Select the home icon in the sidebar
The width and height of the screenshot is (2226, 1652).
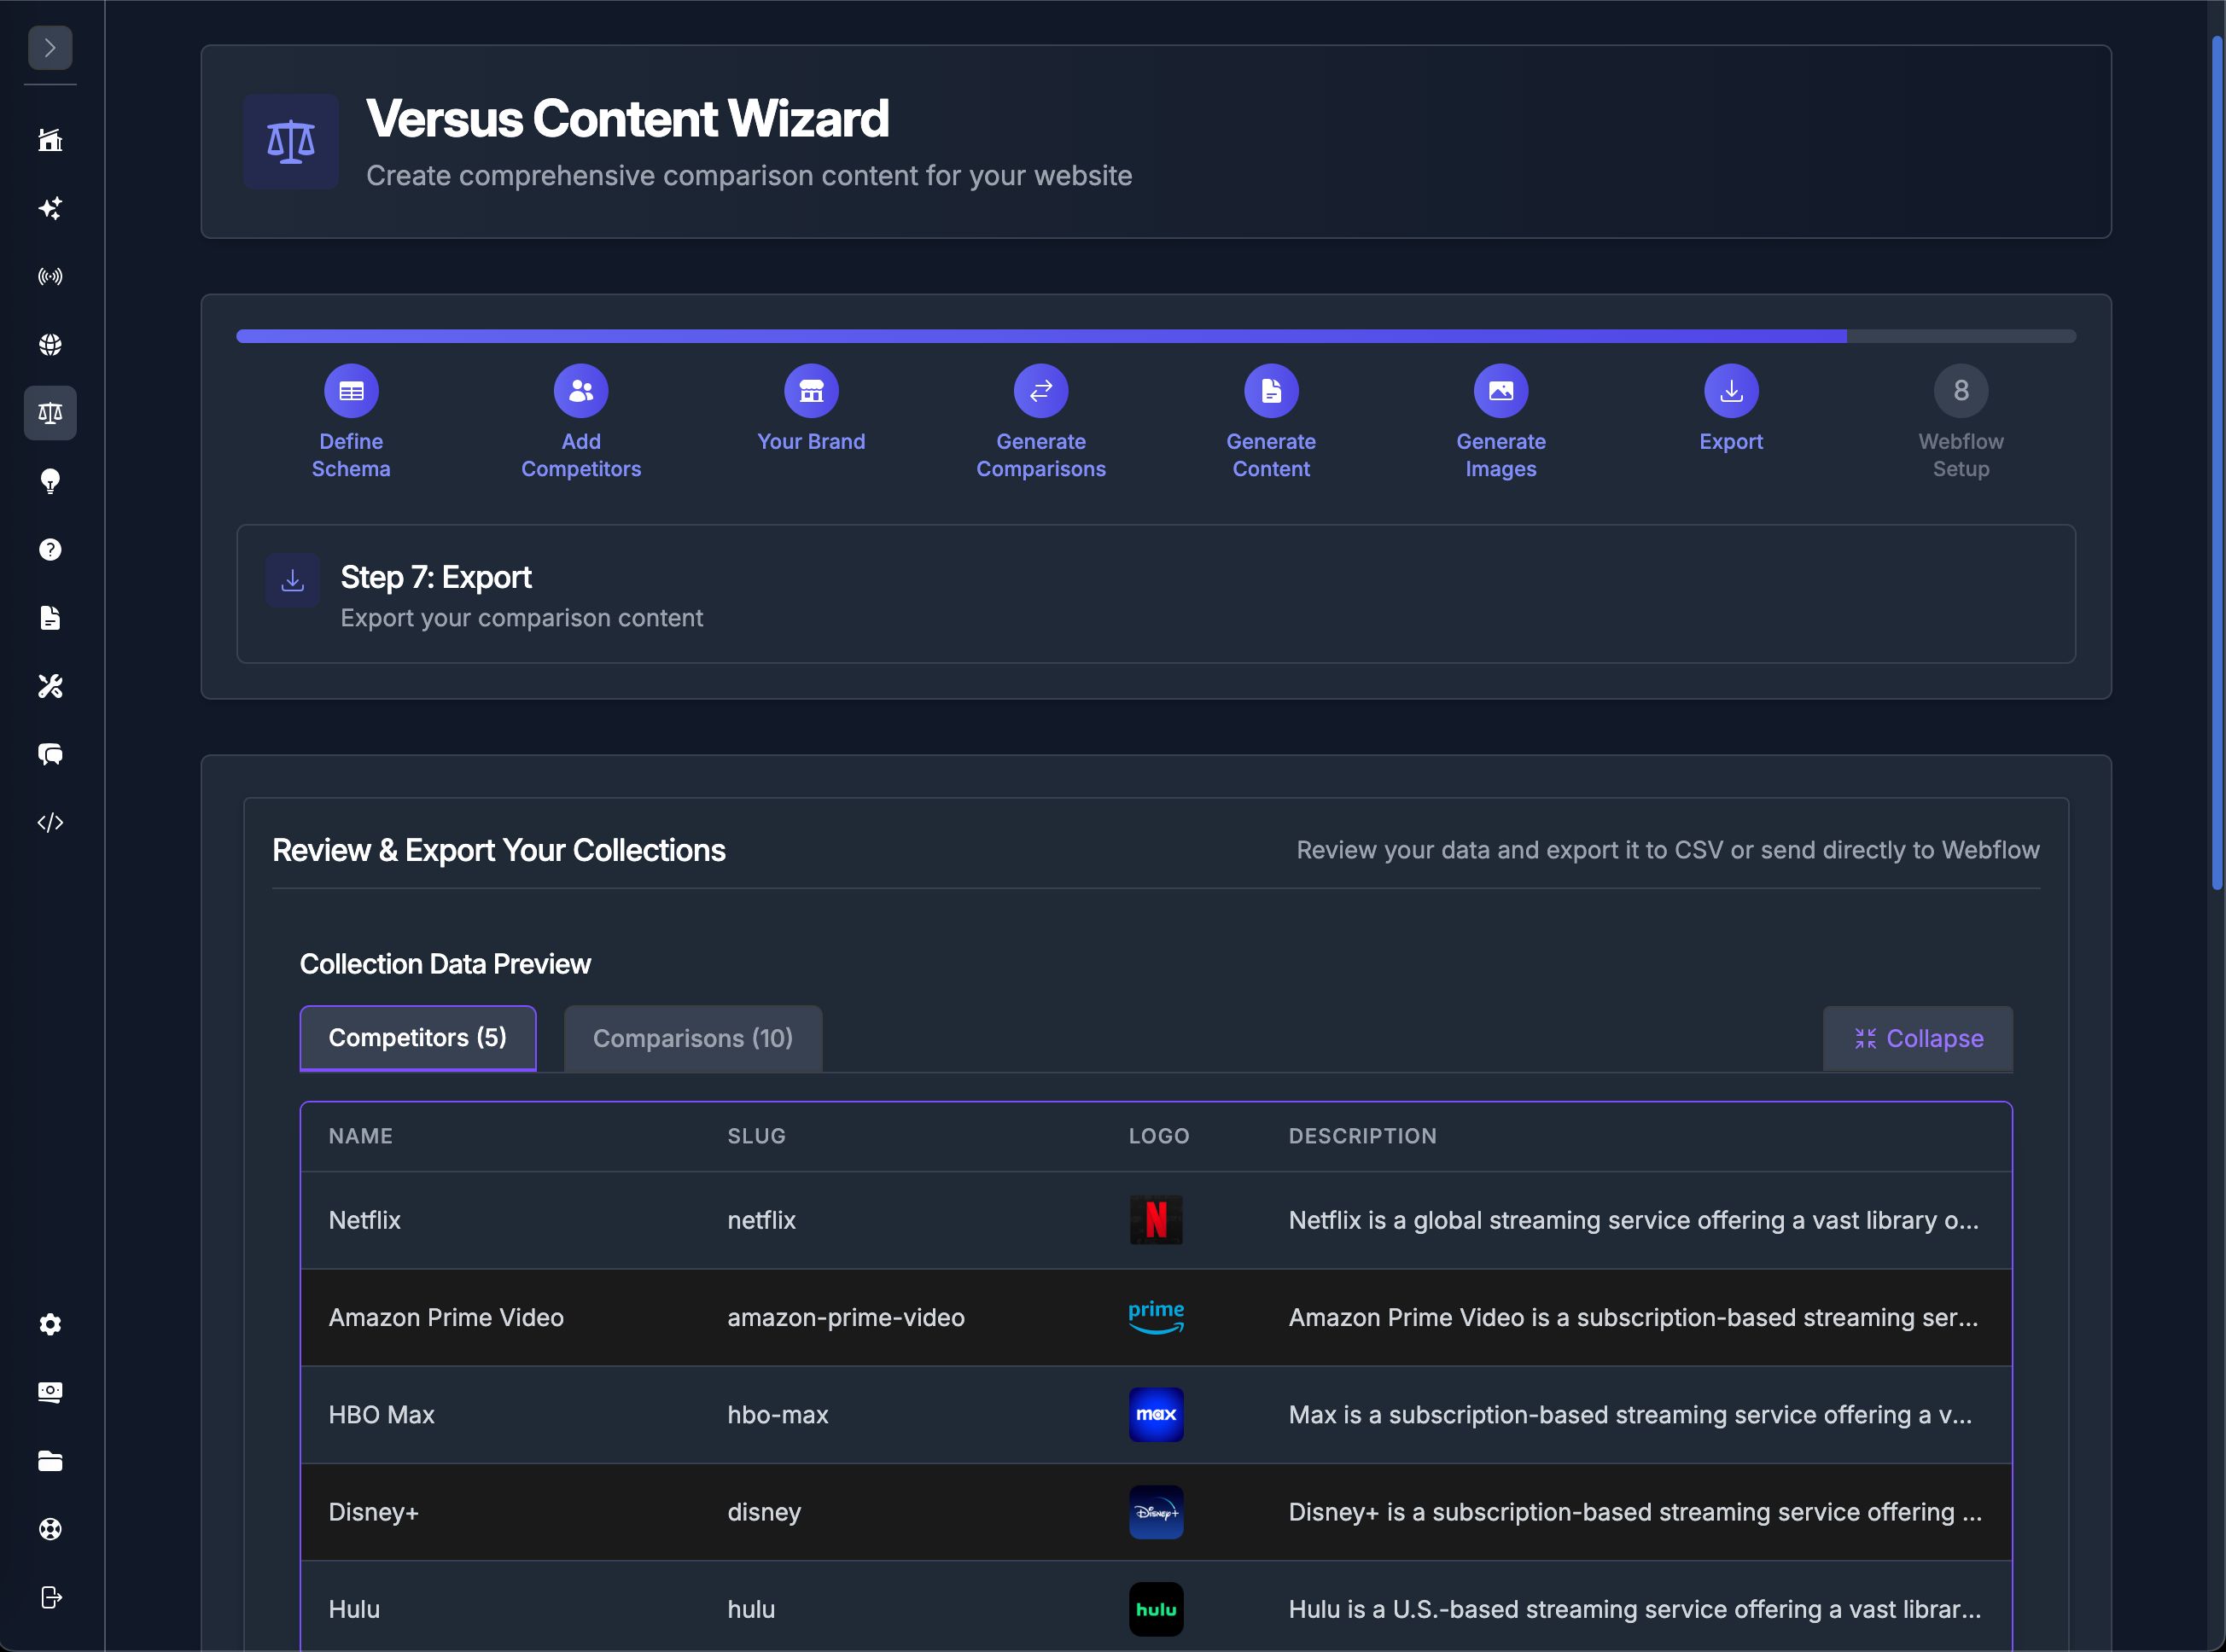pyautogui.click(x=50, y=140)
